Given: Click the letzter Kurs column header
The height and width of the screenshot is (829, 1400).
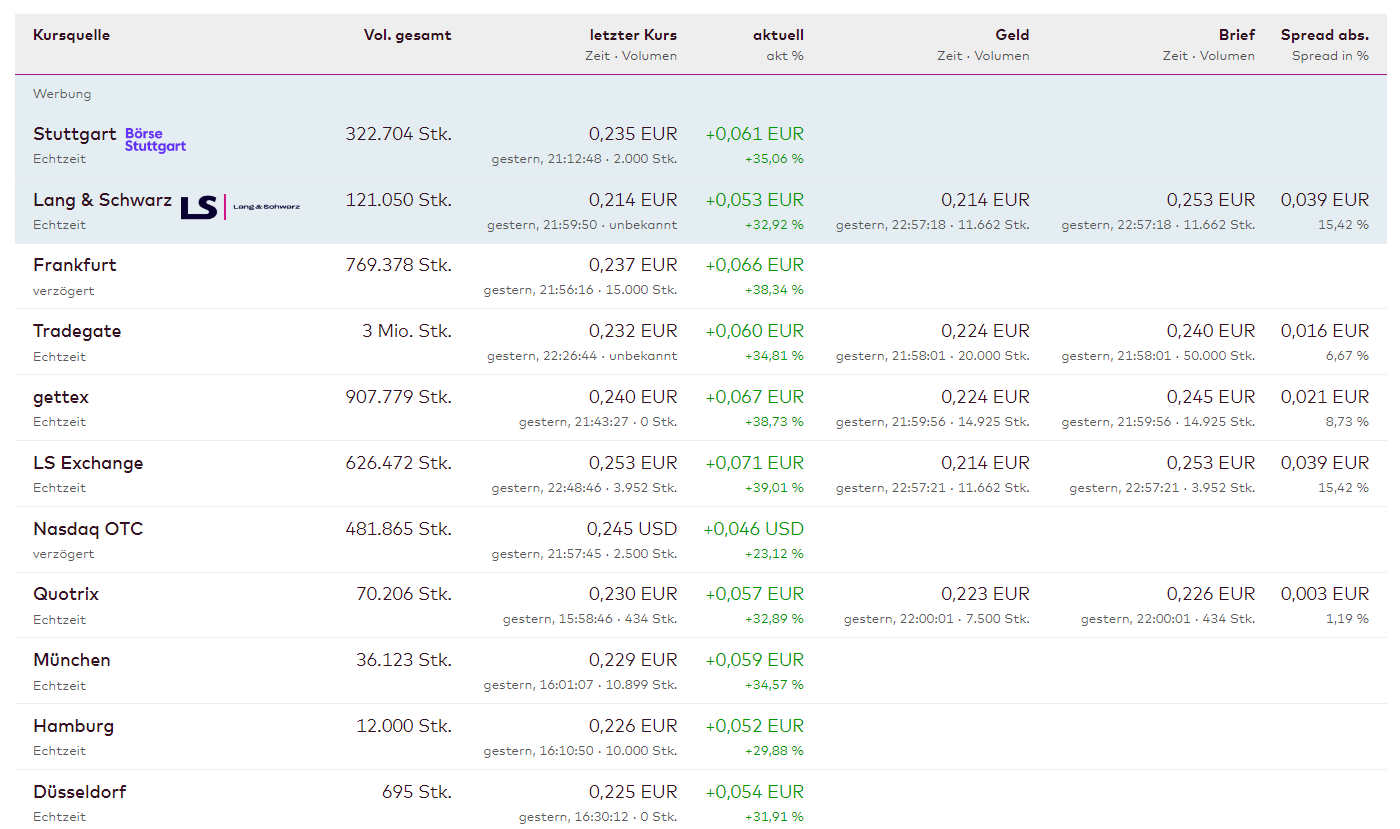Looking at the screenshot, I should pos(633,35).
